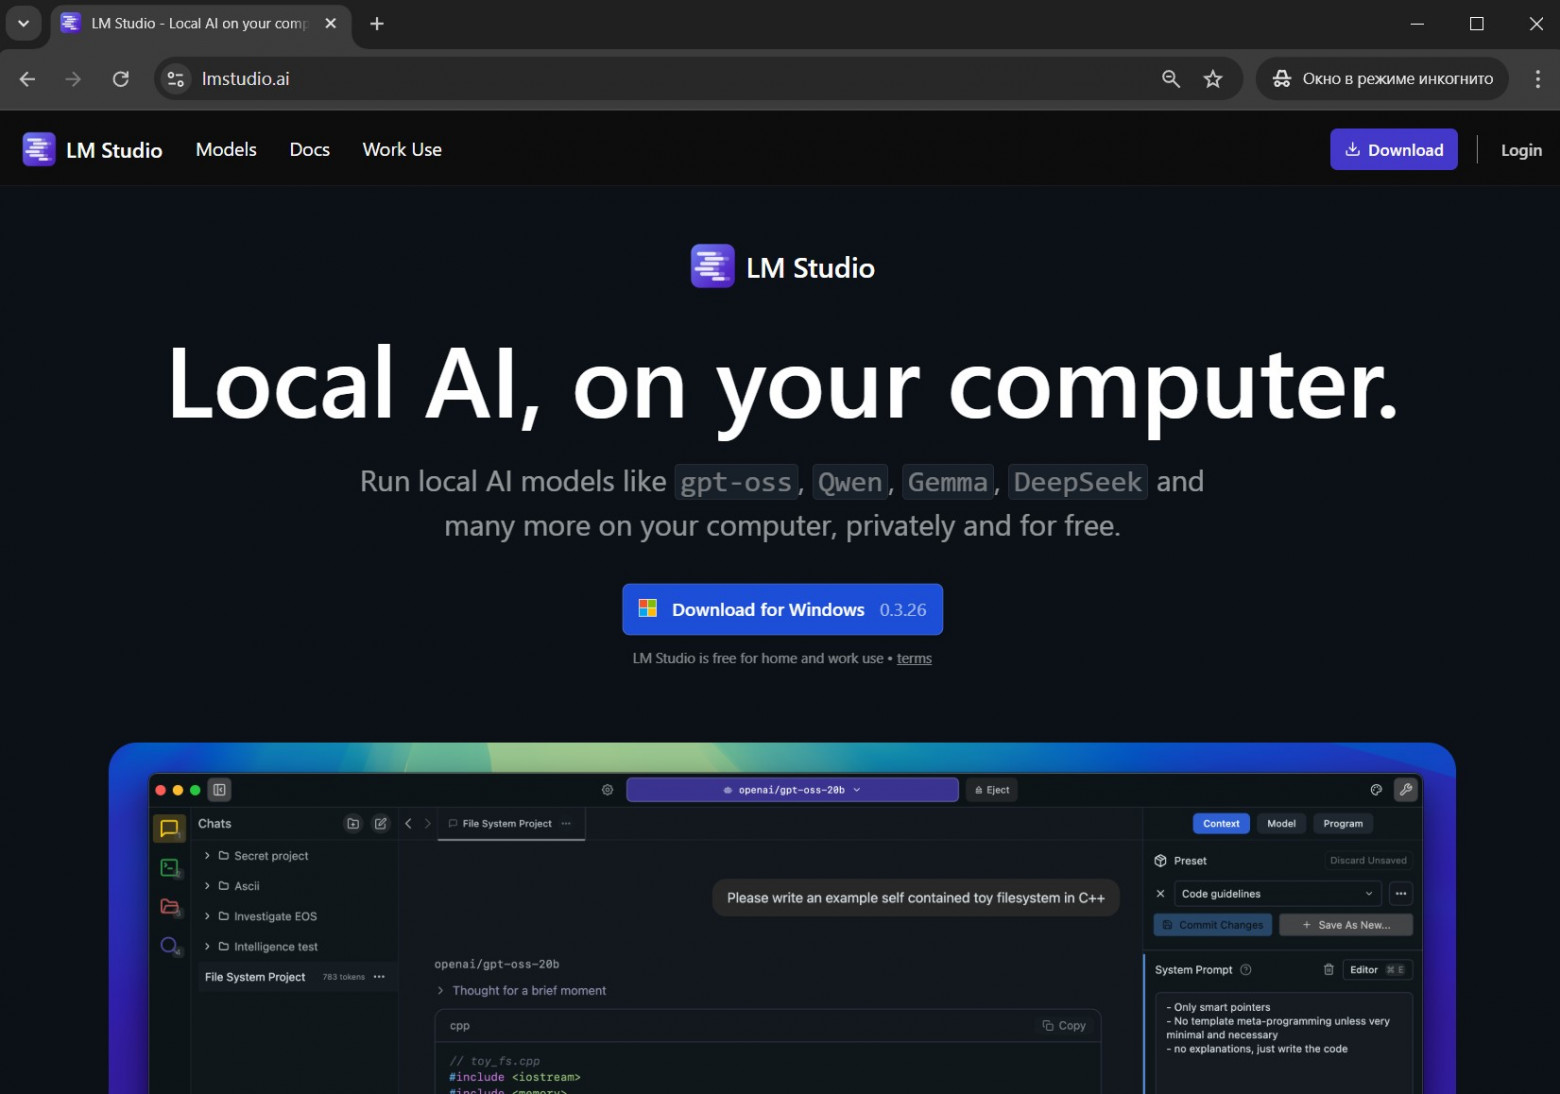Switch to the Context tab
Image resolution: width=1560 pixels, height=1094 pixels.
click(x=1221, y=824)
